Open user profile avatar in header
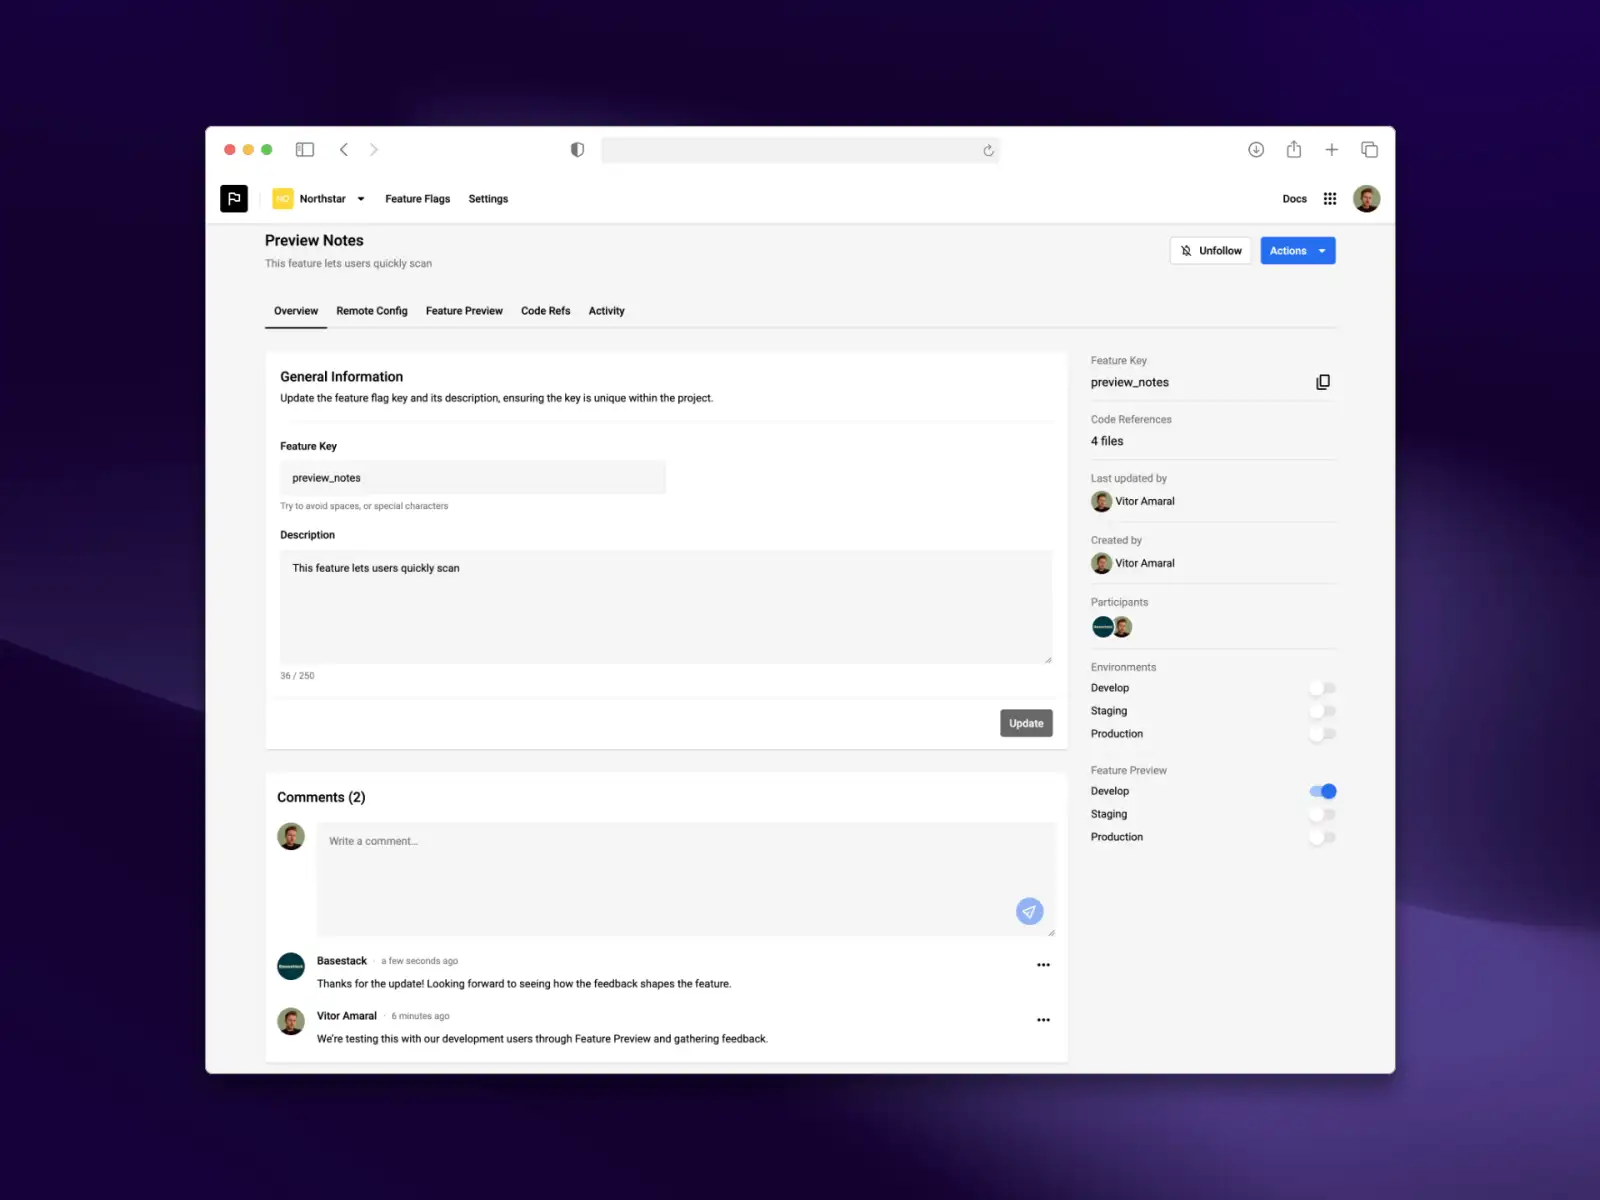1600x1200 pixels. tap(1367, 198)
